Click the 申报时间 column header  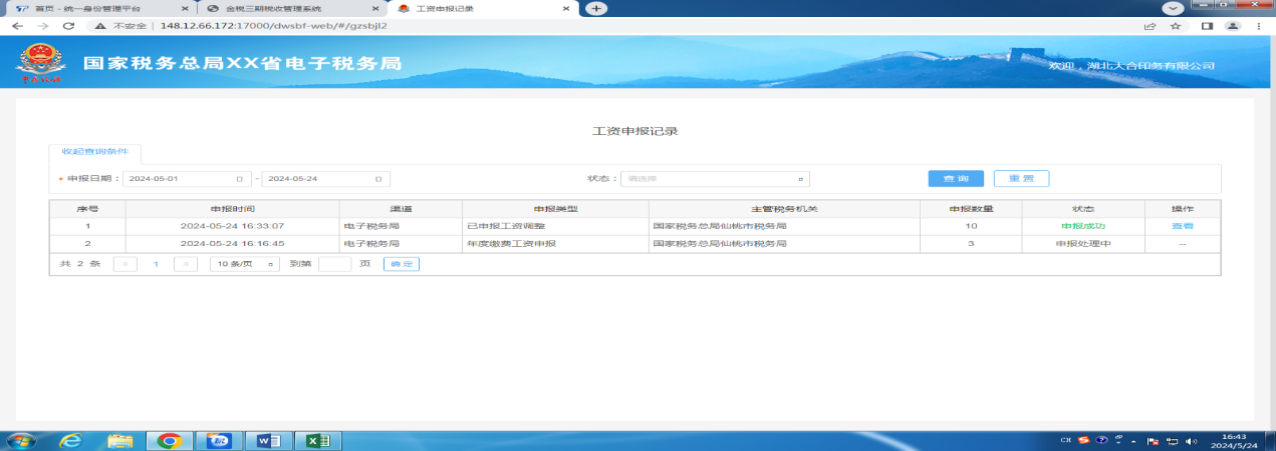click(x=232, y=209)
